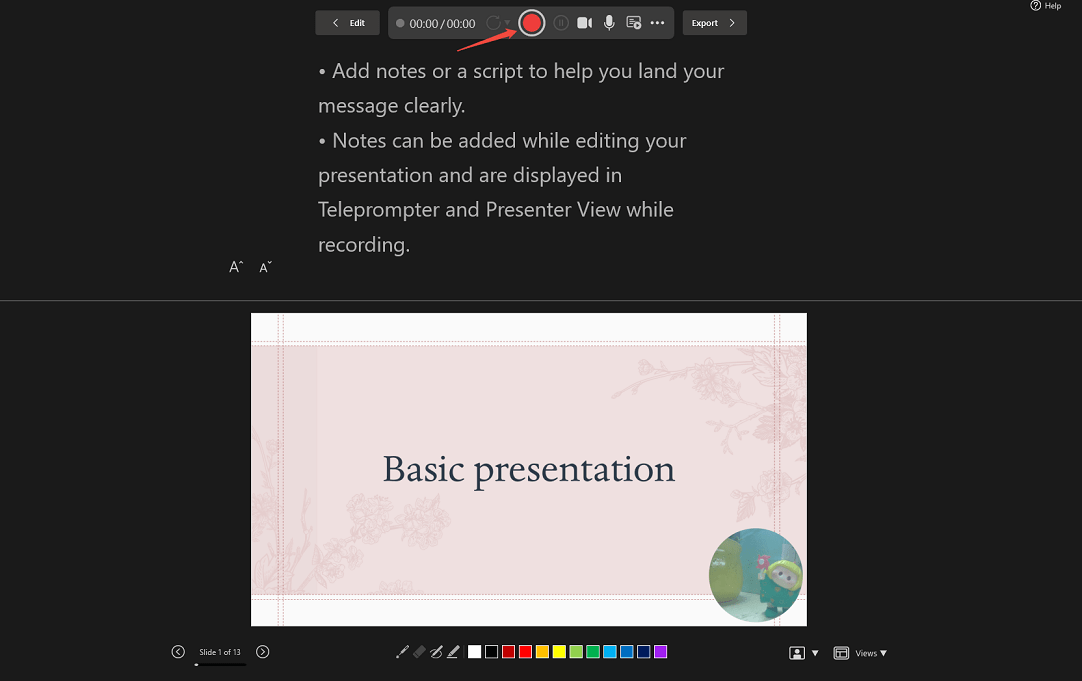Image resolution: width=1082 pixels, height=681 pixels.
Task: Open teleprompter notes settings icon
Action: click(634, 22)
